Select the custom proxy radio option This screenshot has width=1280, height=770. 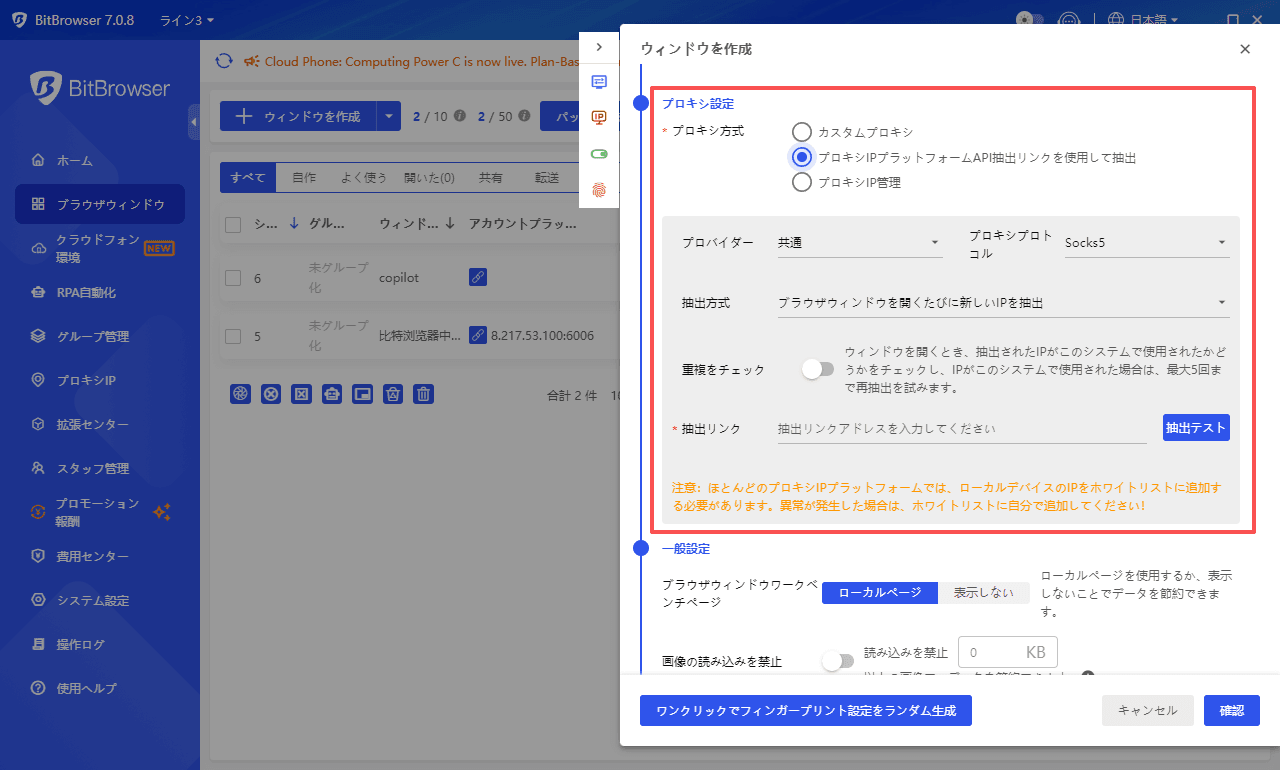tap(801, 131)
